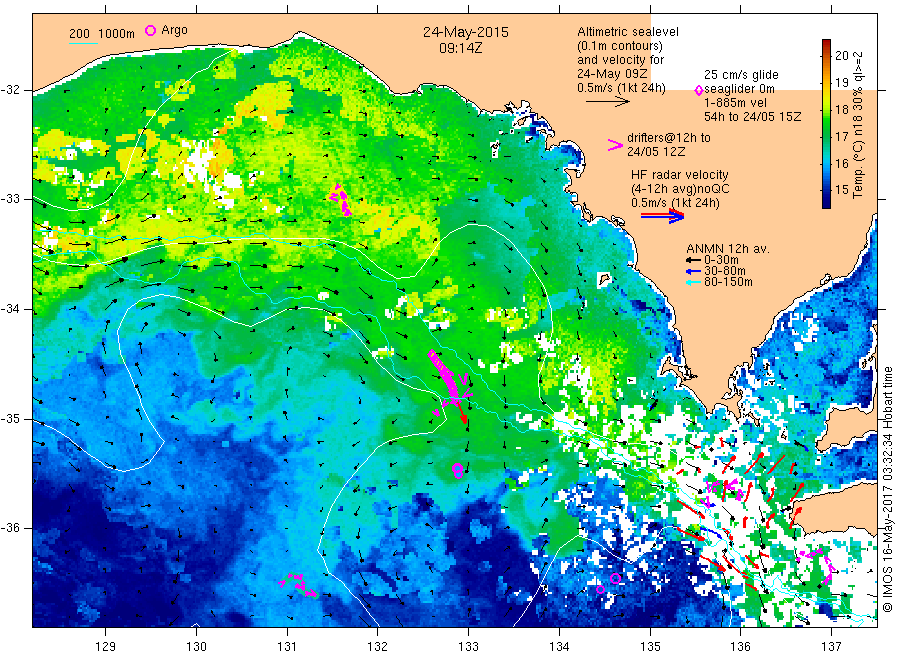Click the '0-30m' depth label
The height and width of the screenshot is (660, 900).
[721, 260]
